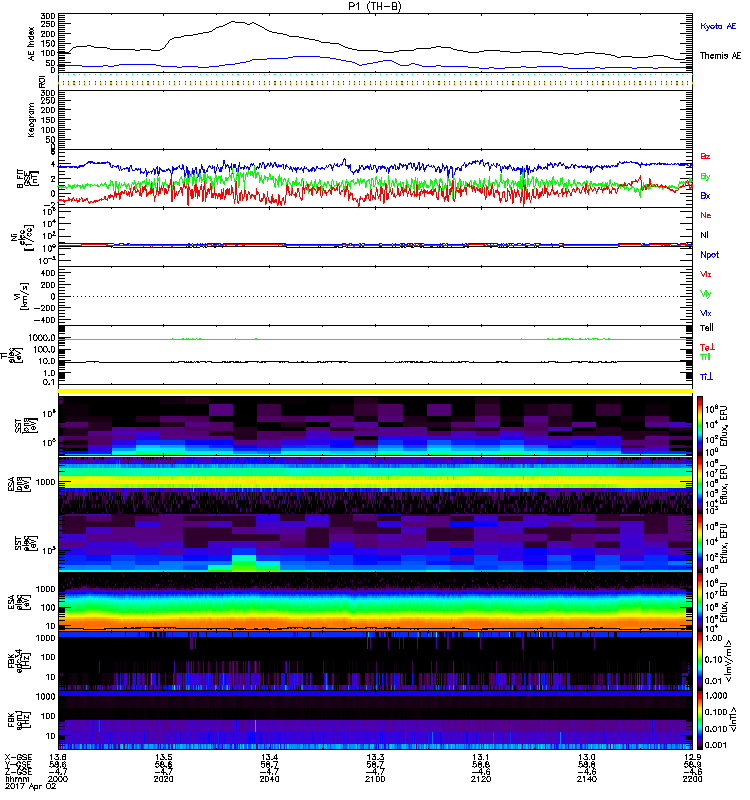Click the FBK edc34 wave spectrogram panel
The image size is (750, 800).
click(x=375, y=661)
